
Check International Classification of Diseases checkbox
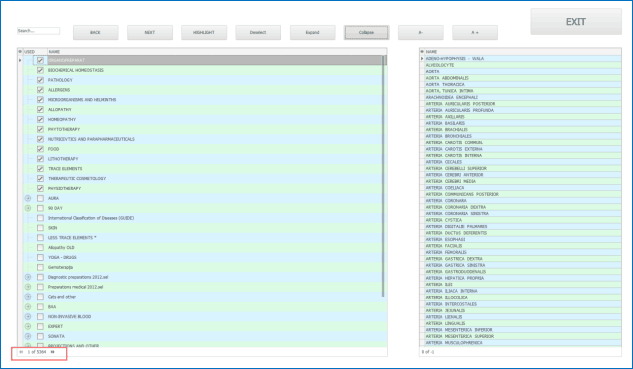pyautogui.click(x=40, y=218)
